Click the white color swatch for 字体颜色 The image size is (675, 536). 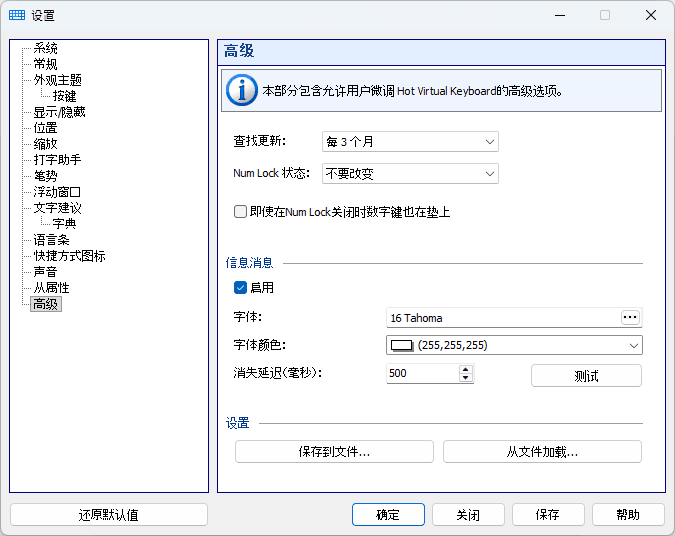click(402, 345)
